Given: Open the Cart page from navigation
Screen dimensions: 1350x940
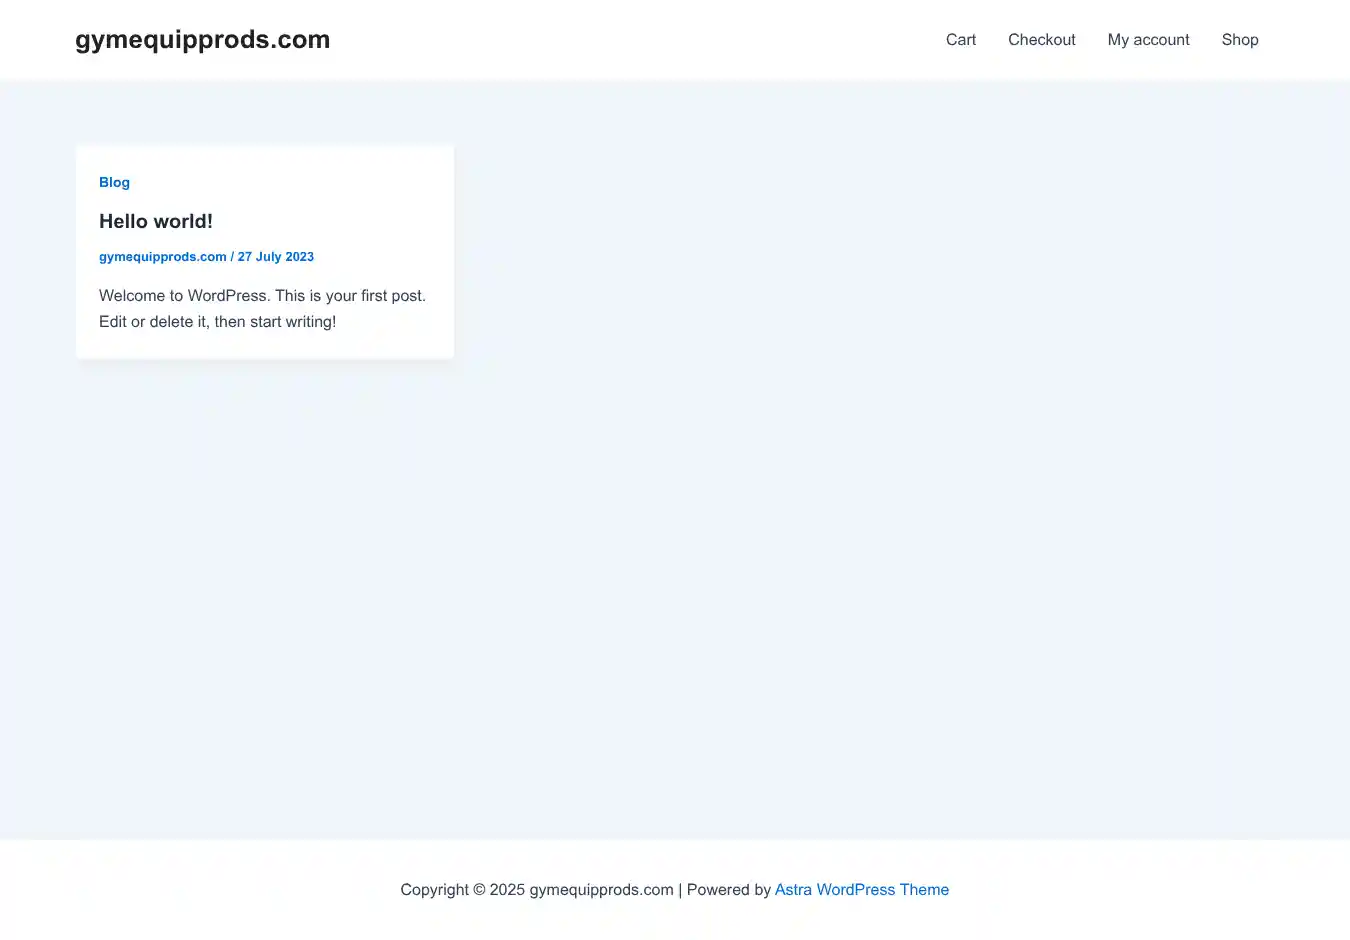Looking at the screenshot, I should click(x=960, y=40).
